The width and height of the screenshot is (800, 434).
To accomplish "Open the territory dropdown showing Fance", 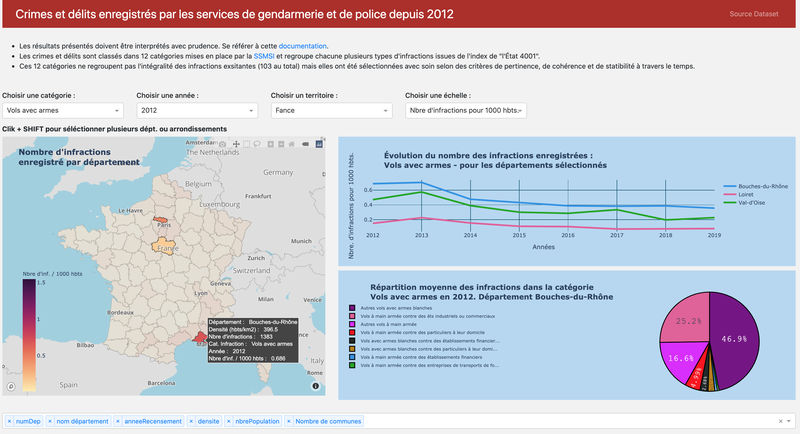I will point(332,111).
